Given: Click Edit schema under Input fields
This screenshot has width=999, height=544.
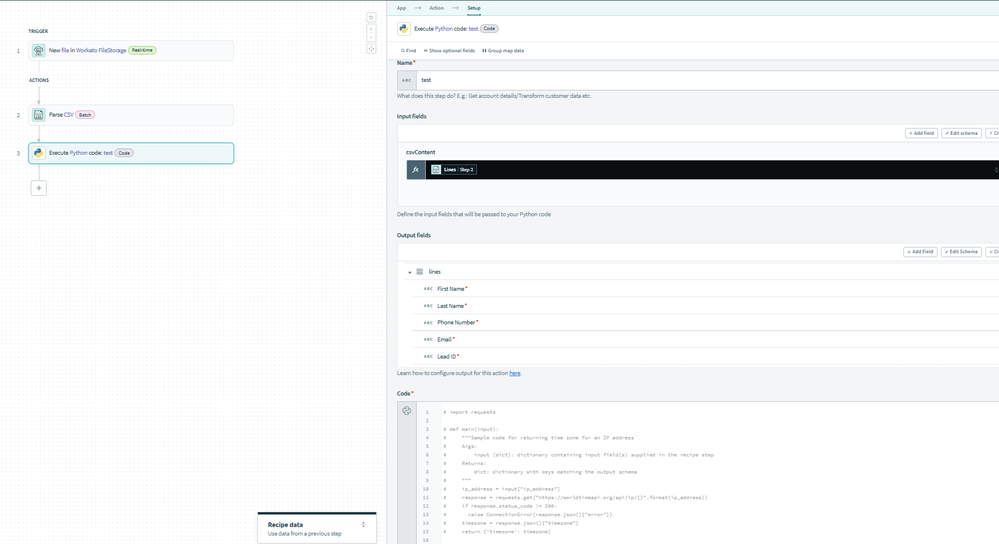Looking at the screenshot, I should pyautogui.click(x=961, y=133).
